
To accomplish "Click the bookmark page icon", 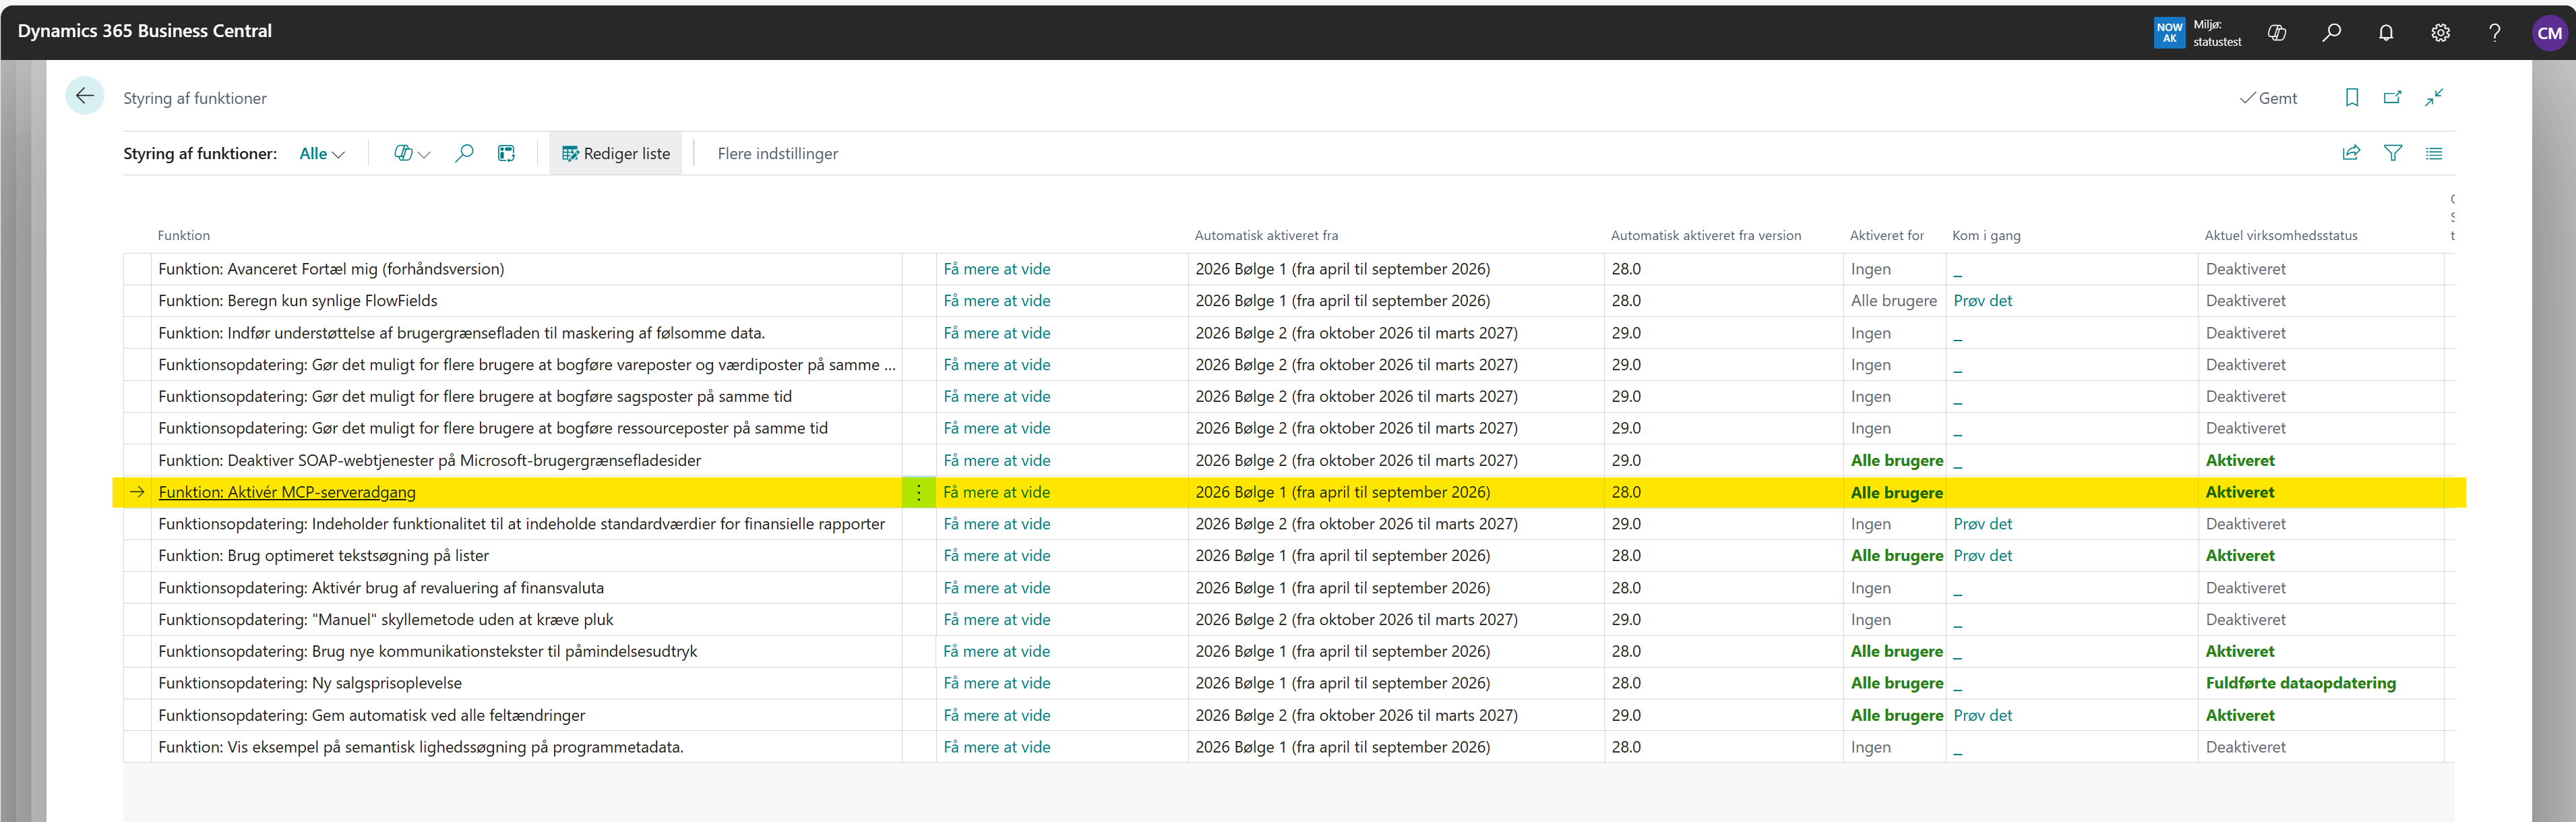I will [2352, 97].
